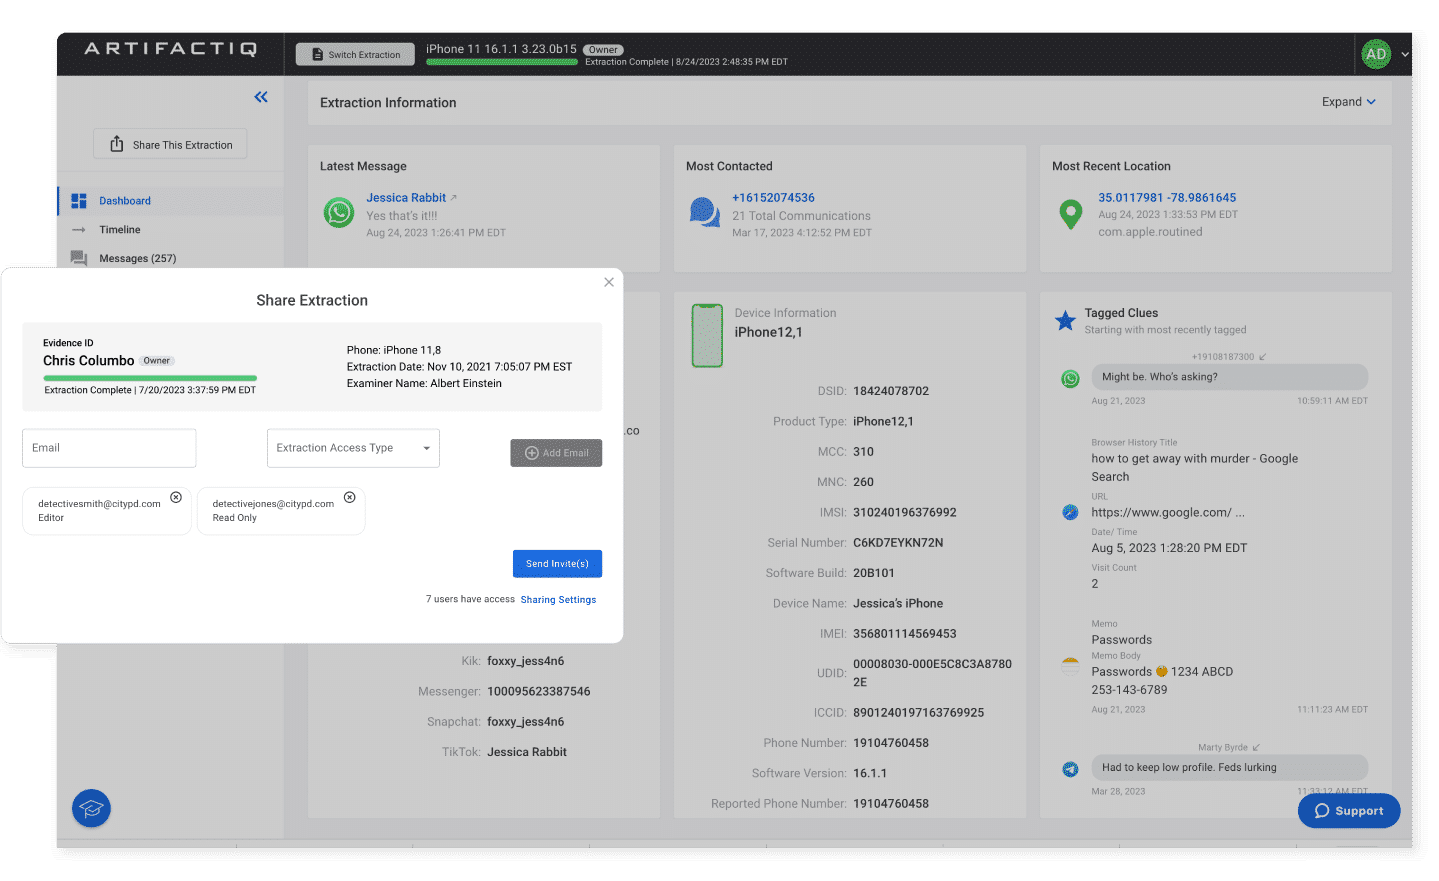
Task: Click the share icon on Share This Extraction
Action: (x=117, y=144)
